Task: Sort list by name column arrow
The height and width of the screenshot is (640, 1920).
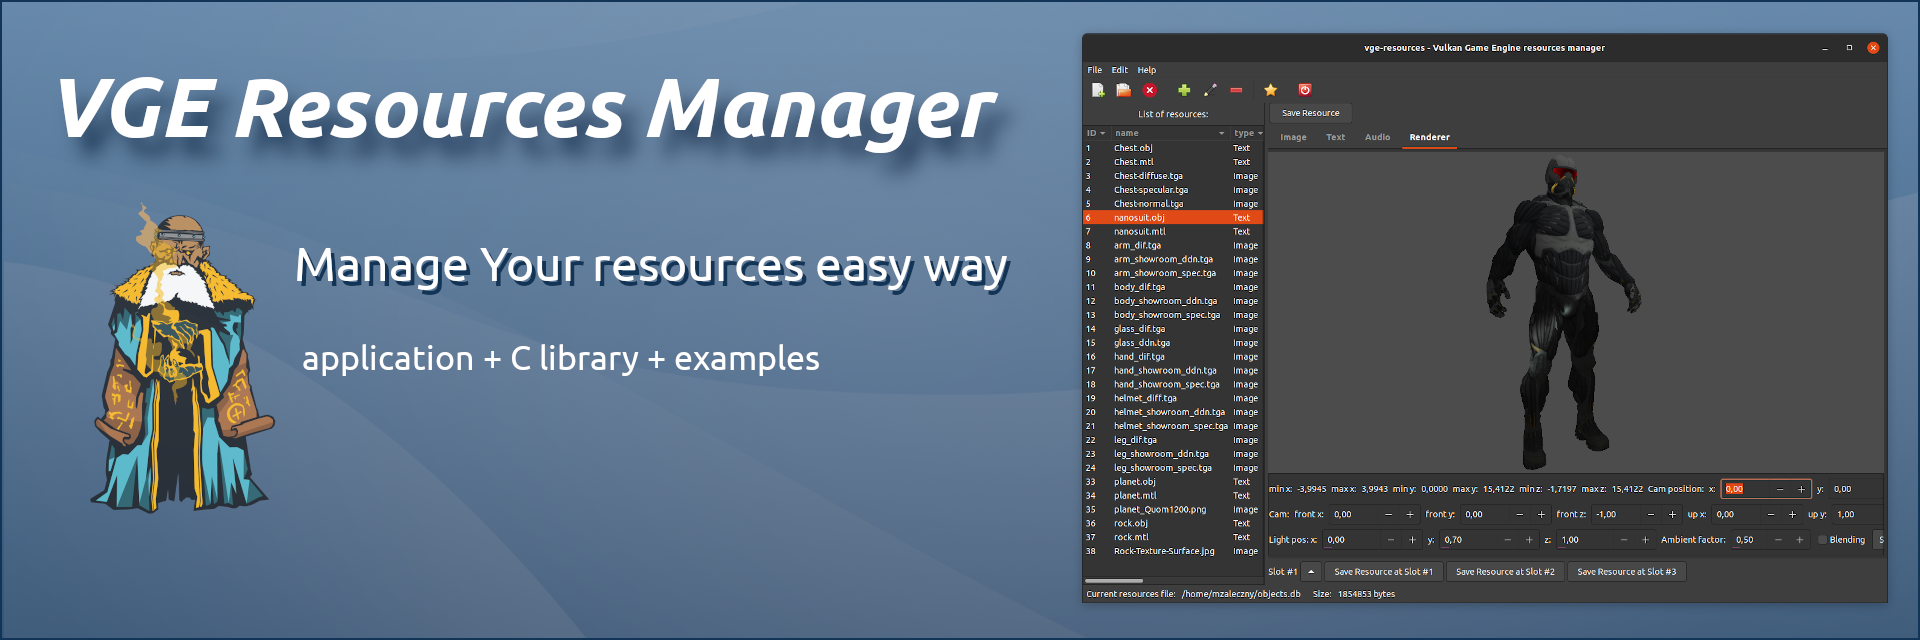Action: (1221, 133)
